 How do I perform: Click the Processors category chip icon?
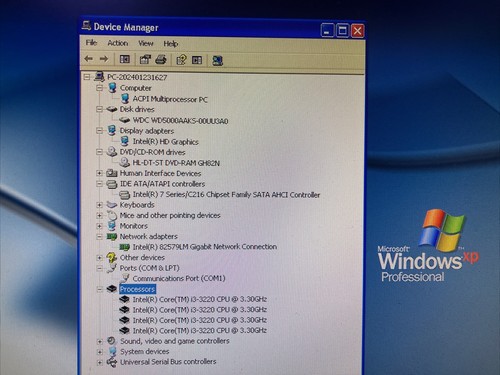[112, 289]
